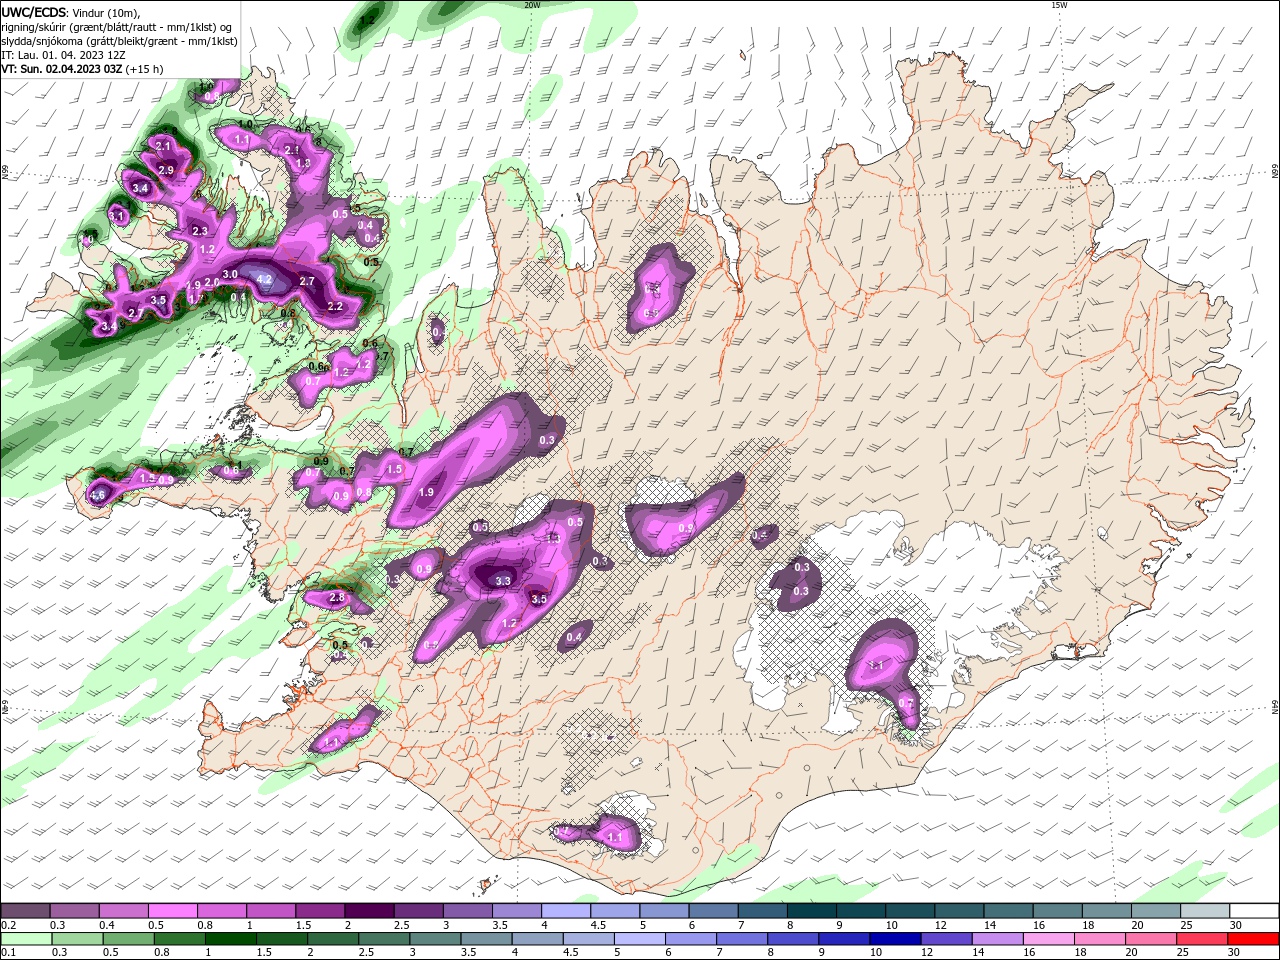The height and width of the screenshot is (960, 1280).
Task: Click the '3.3' precipitation value on the map
Action: pyautogui.click(x=503, y=581)
